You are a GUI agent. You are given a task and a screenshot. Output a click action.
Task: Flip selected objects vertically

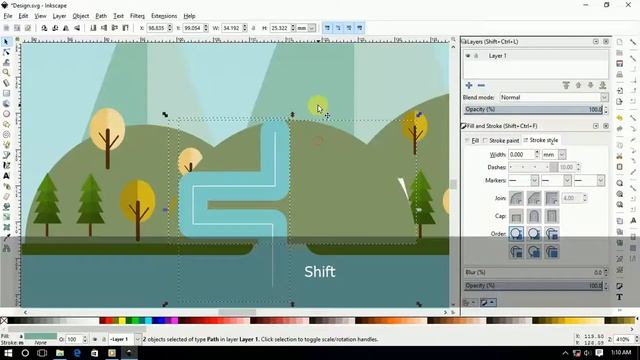pos(77,28)
